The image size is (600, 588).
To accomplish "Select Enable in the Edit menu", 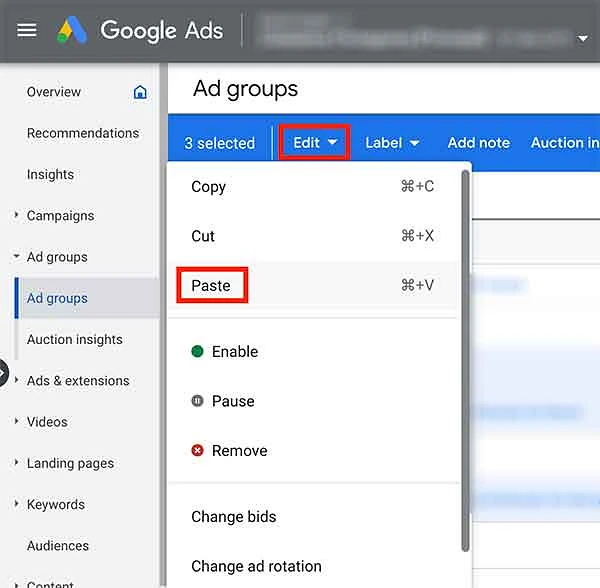I will coord(313,351).
